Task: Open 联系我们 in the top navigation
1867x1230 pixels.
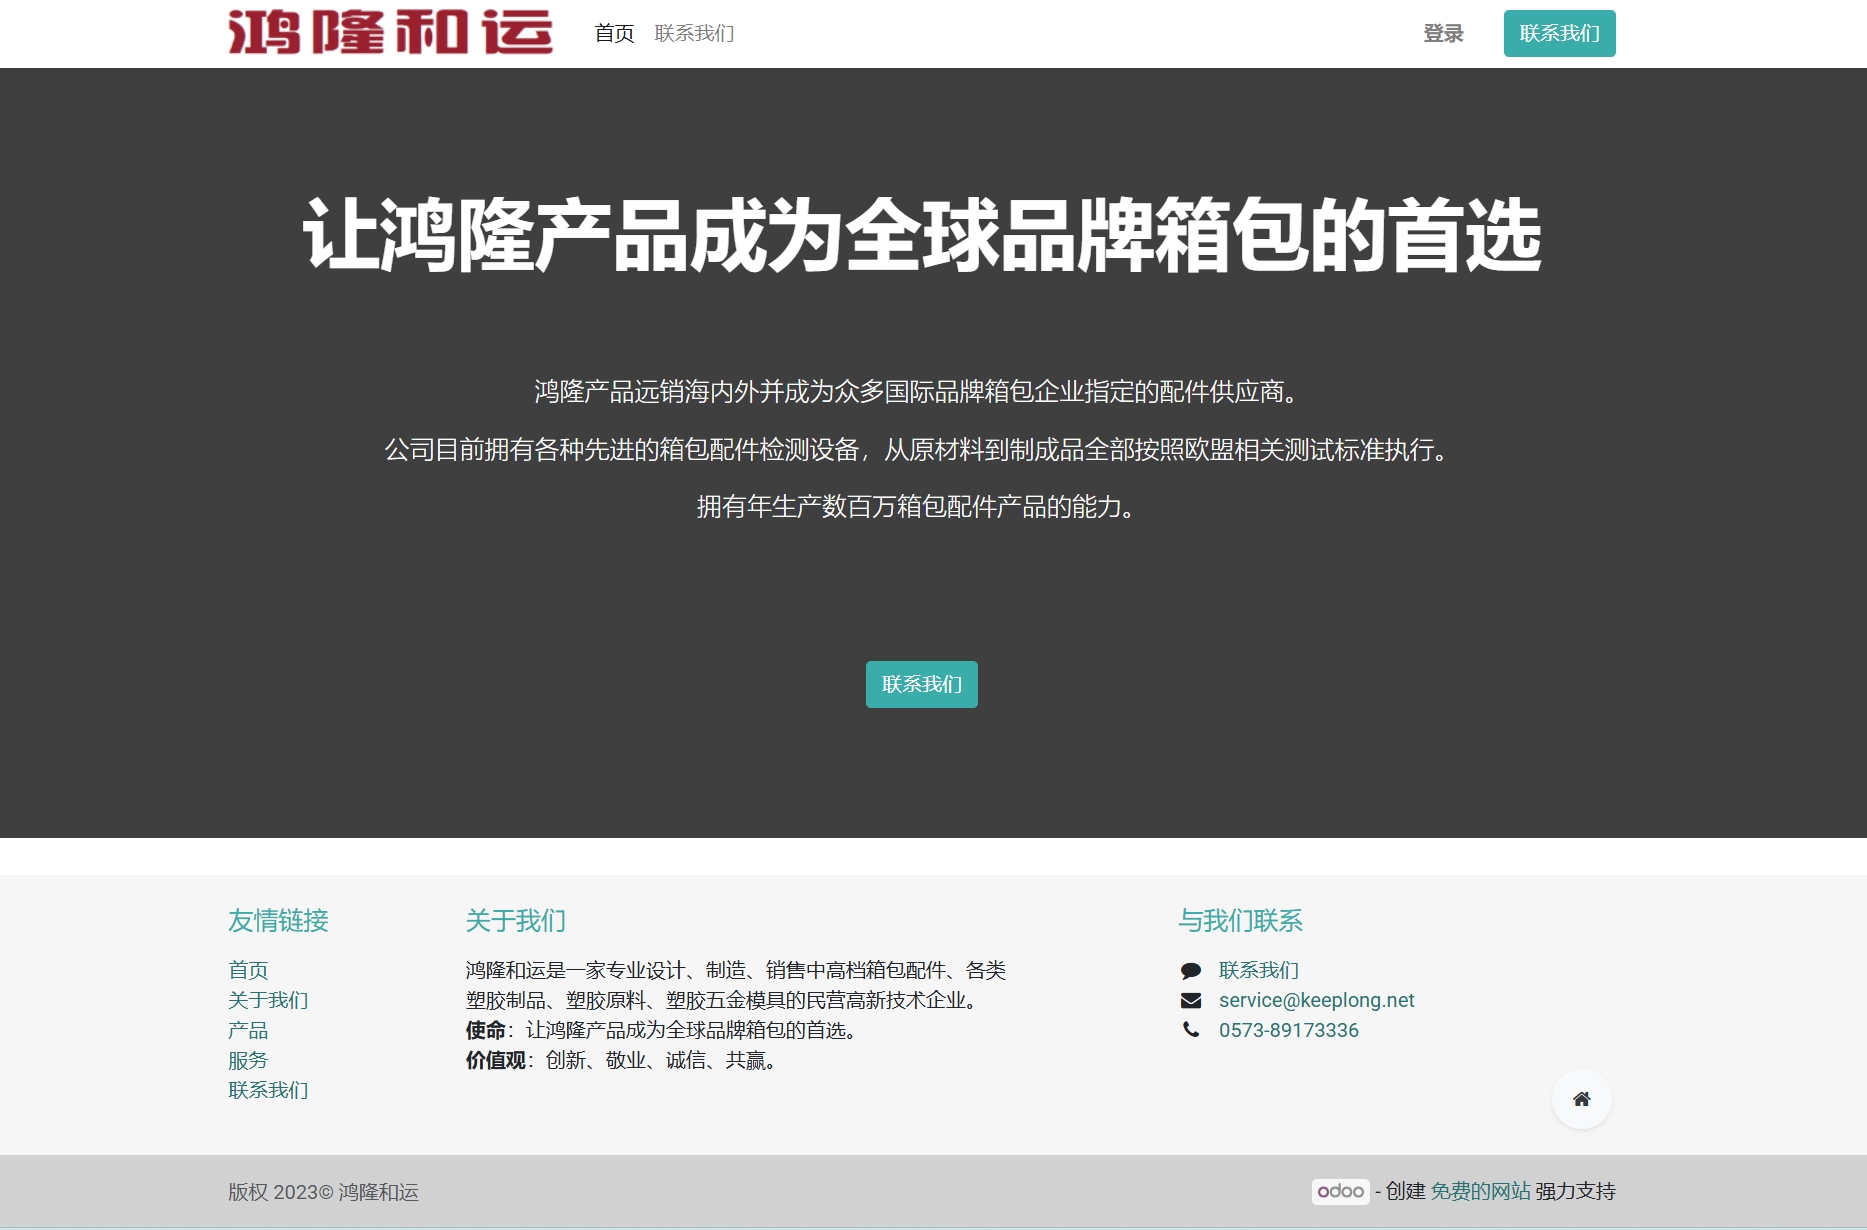Action: pyautogui.click(x=694, y=34)
